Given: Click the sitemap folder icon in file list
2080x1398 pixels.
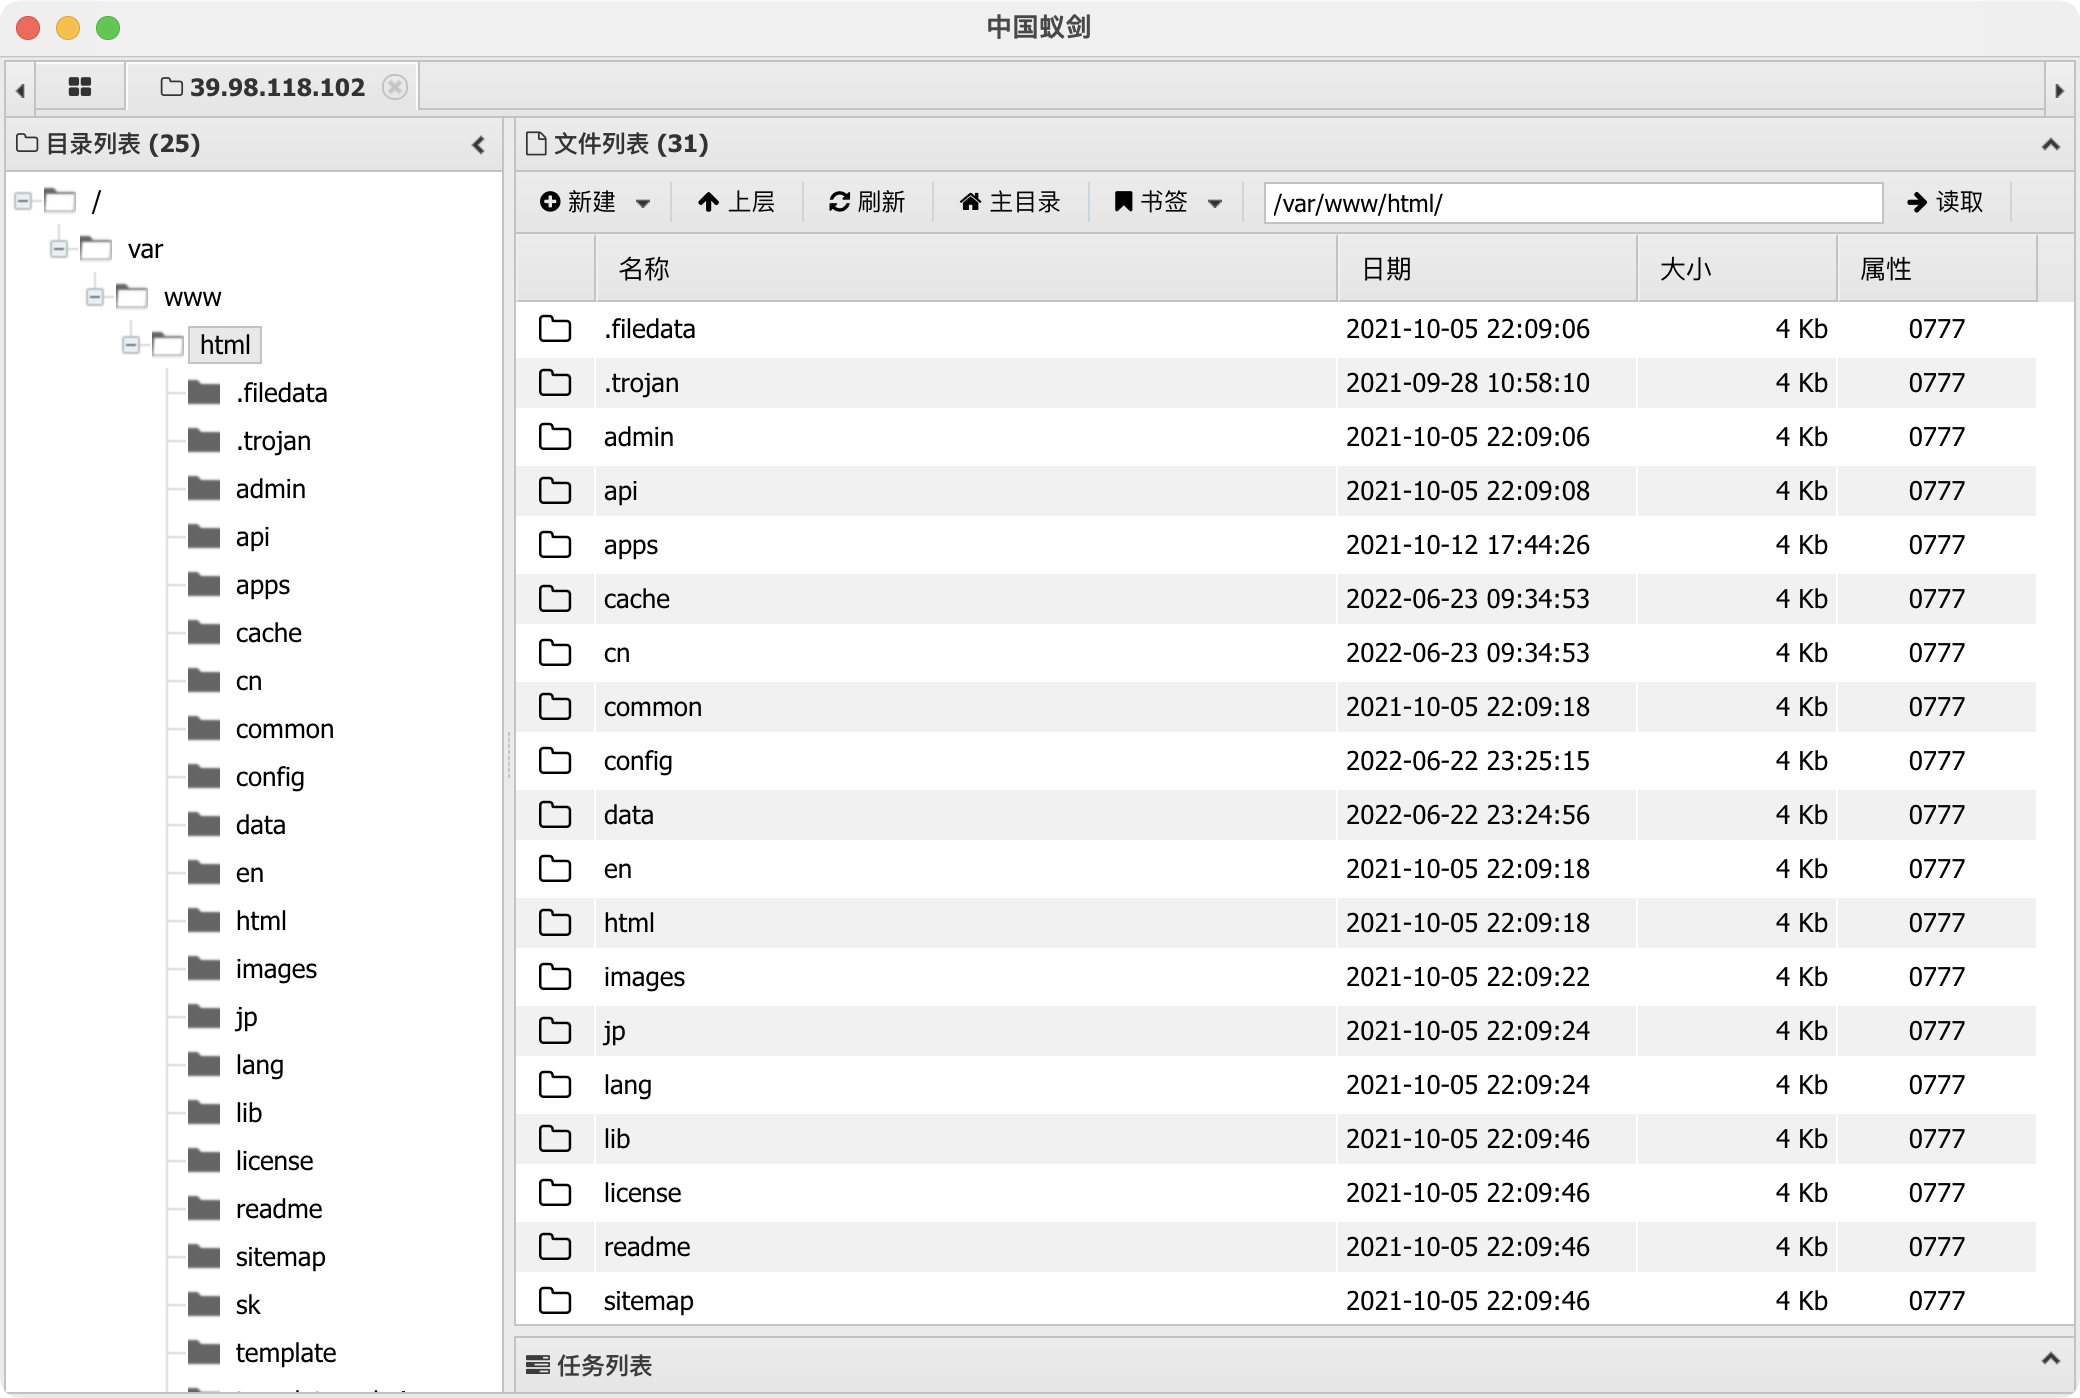Looking at the screenshot, I should point(555,1301).
